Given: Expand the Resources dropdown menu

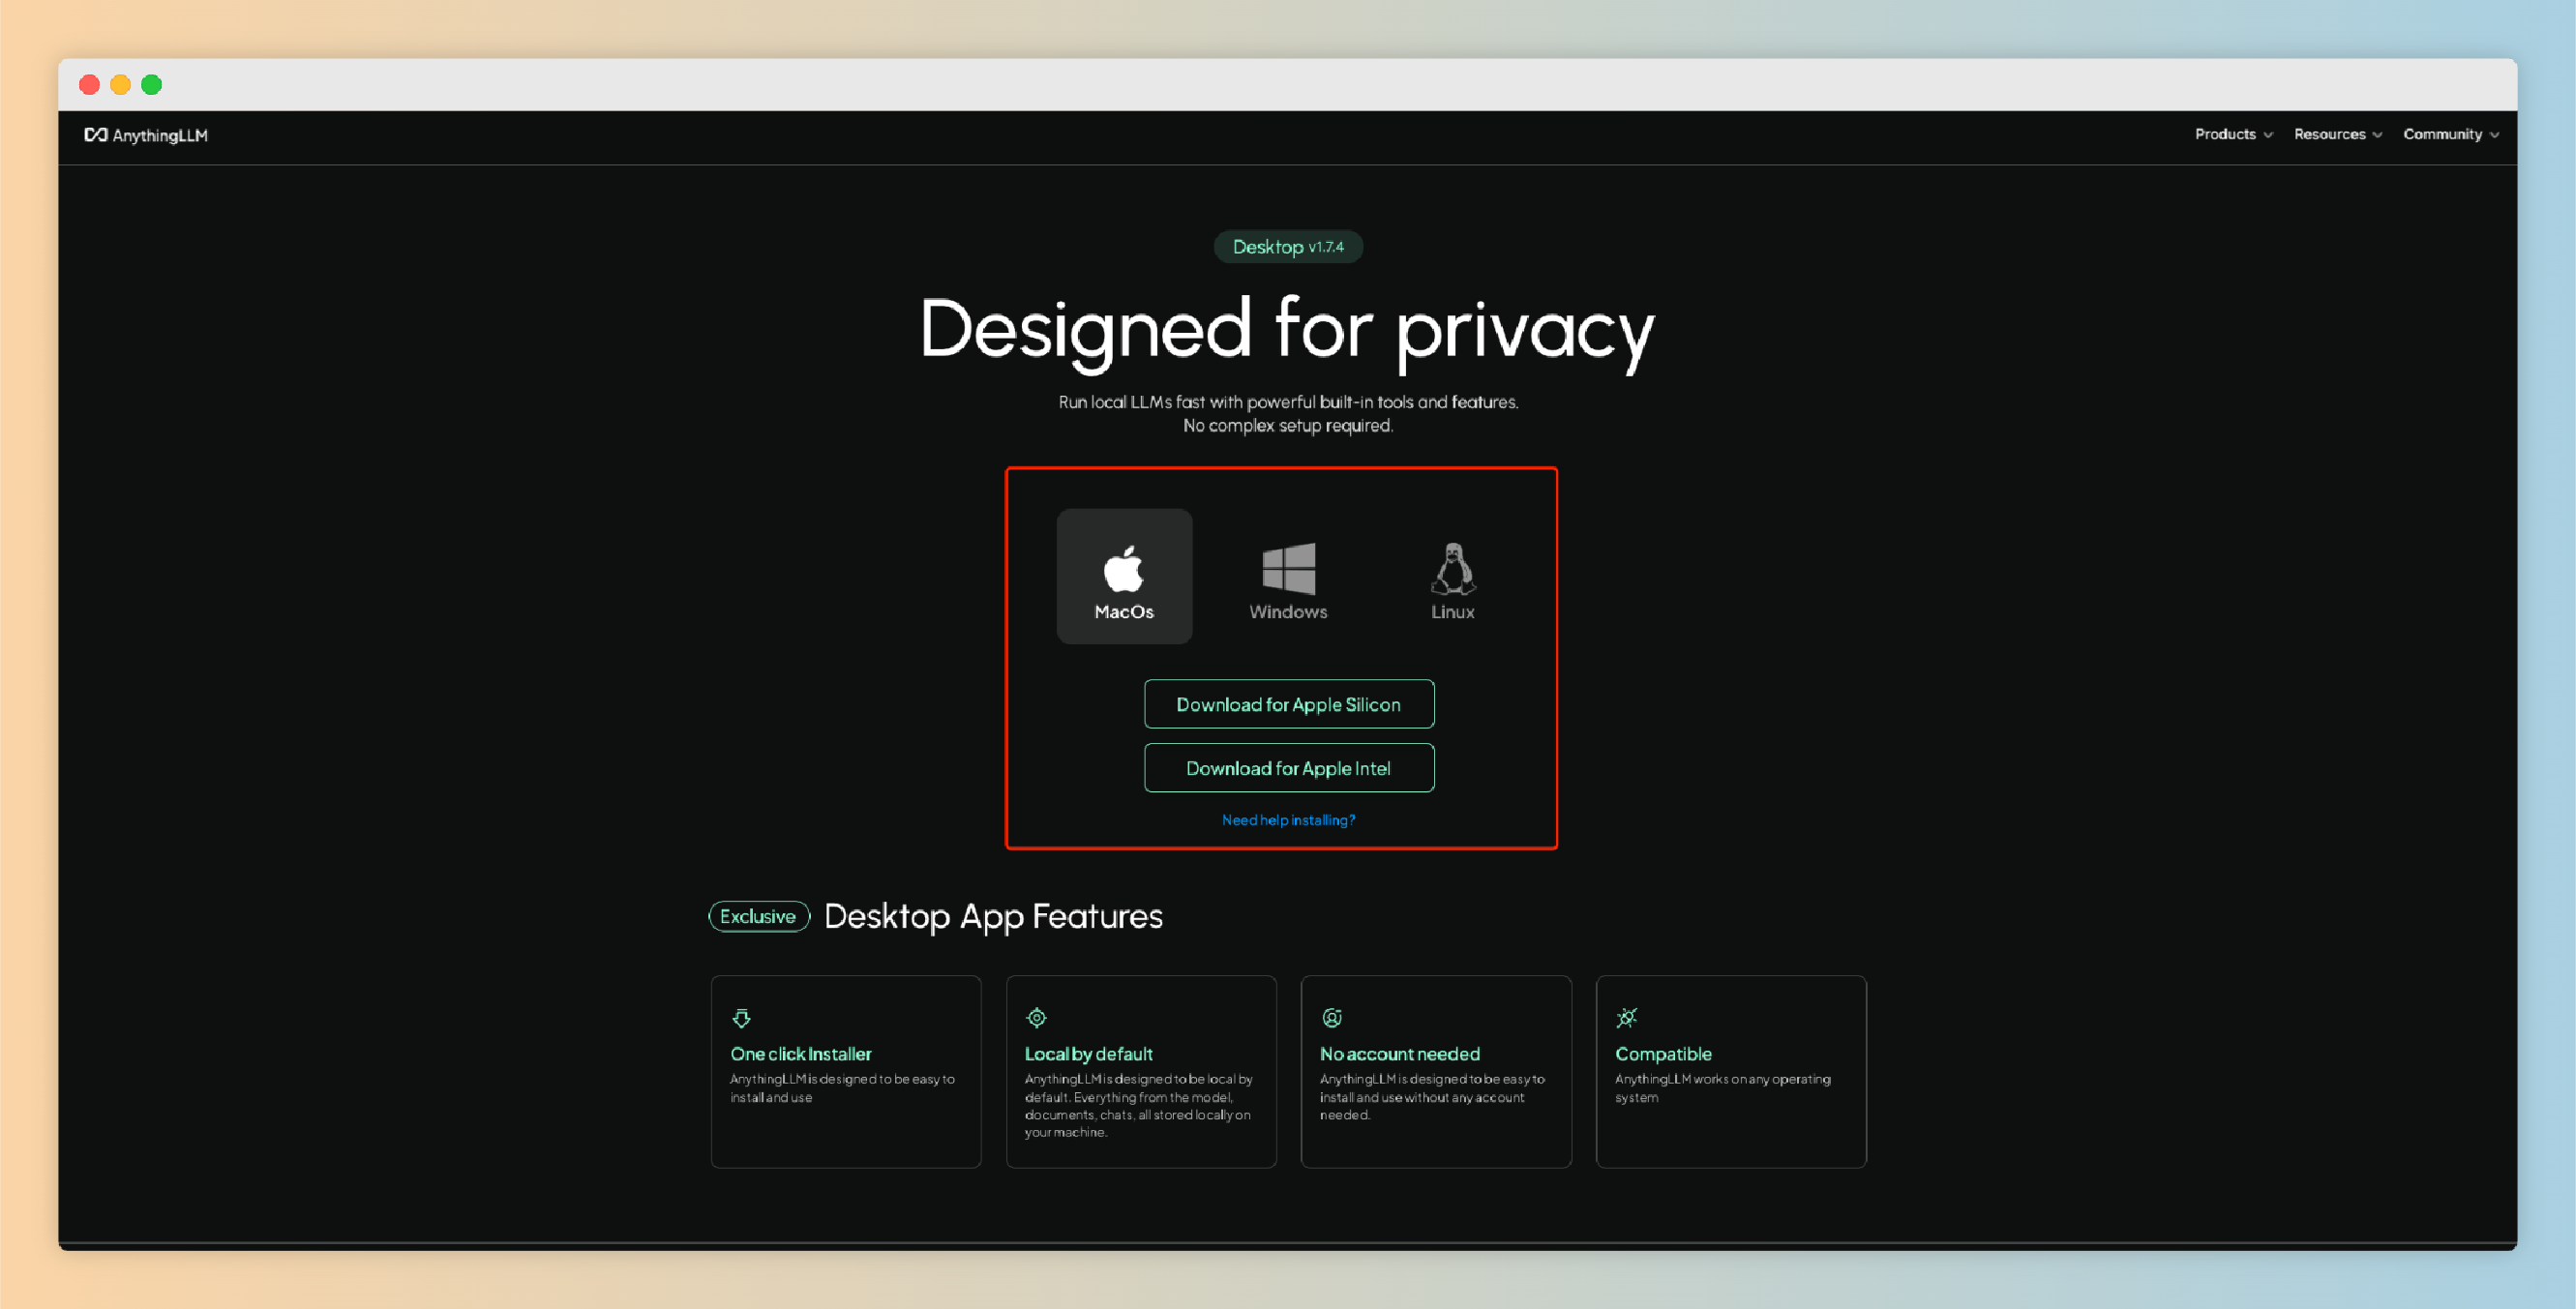Looking at the screenshot, I should coord(2336,134).
